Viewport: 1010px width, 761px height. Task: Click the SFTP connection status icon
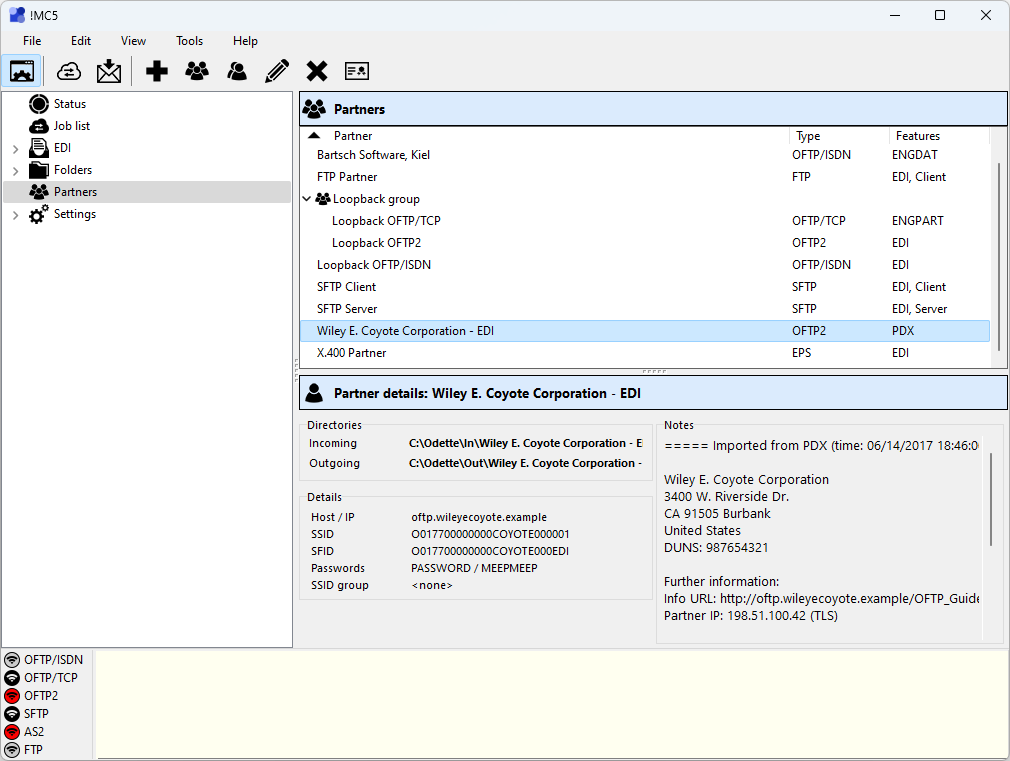[12, 714]
